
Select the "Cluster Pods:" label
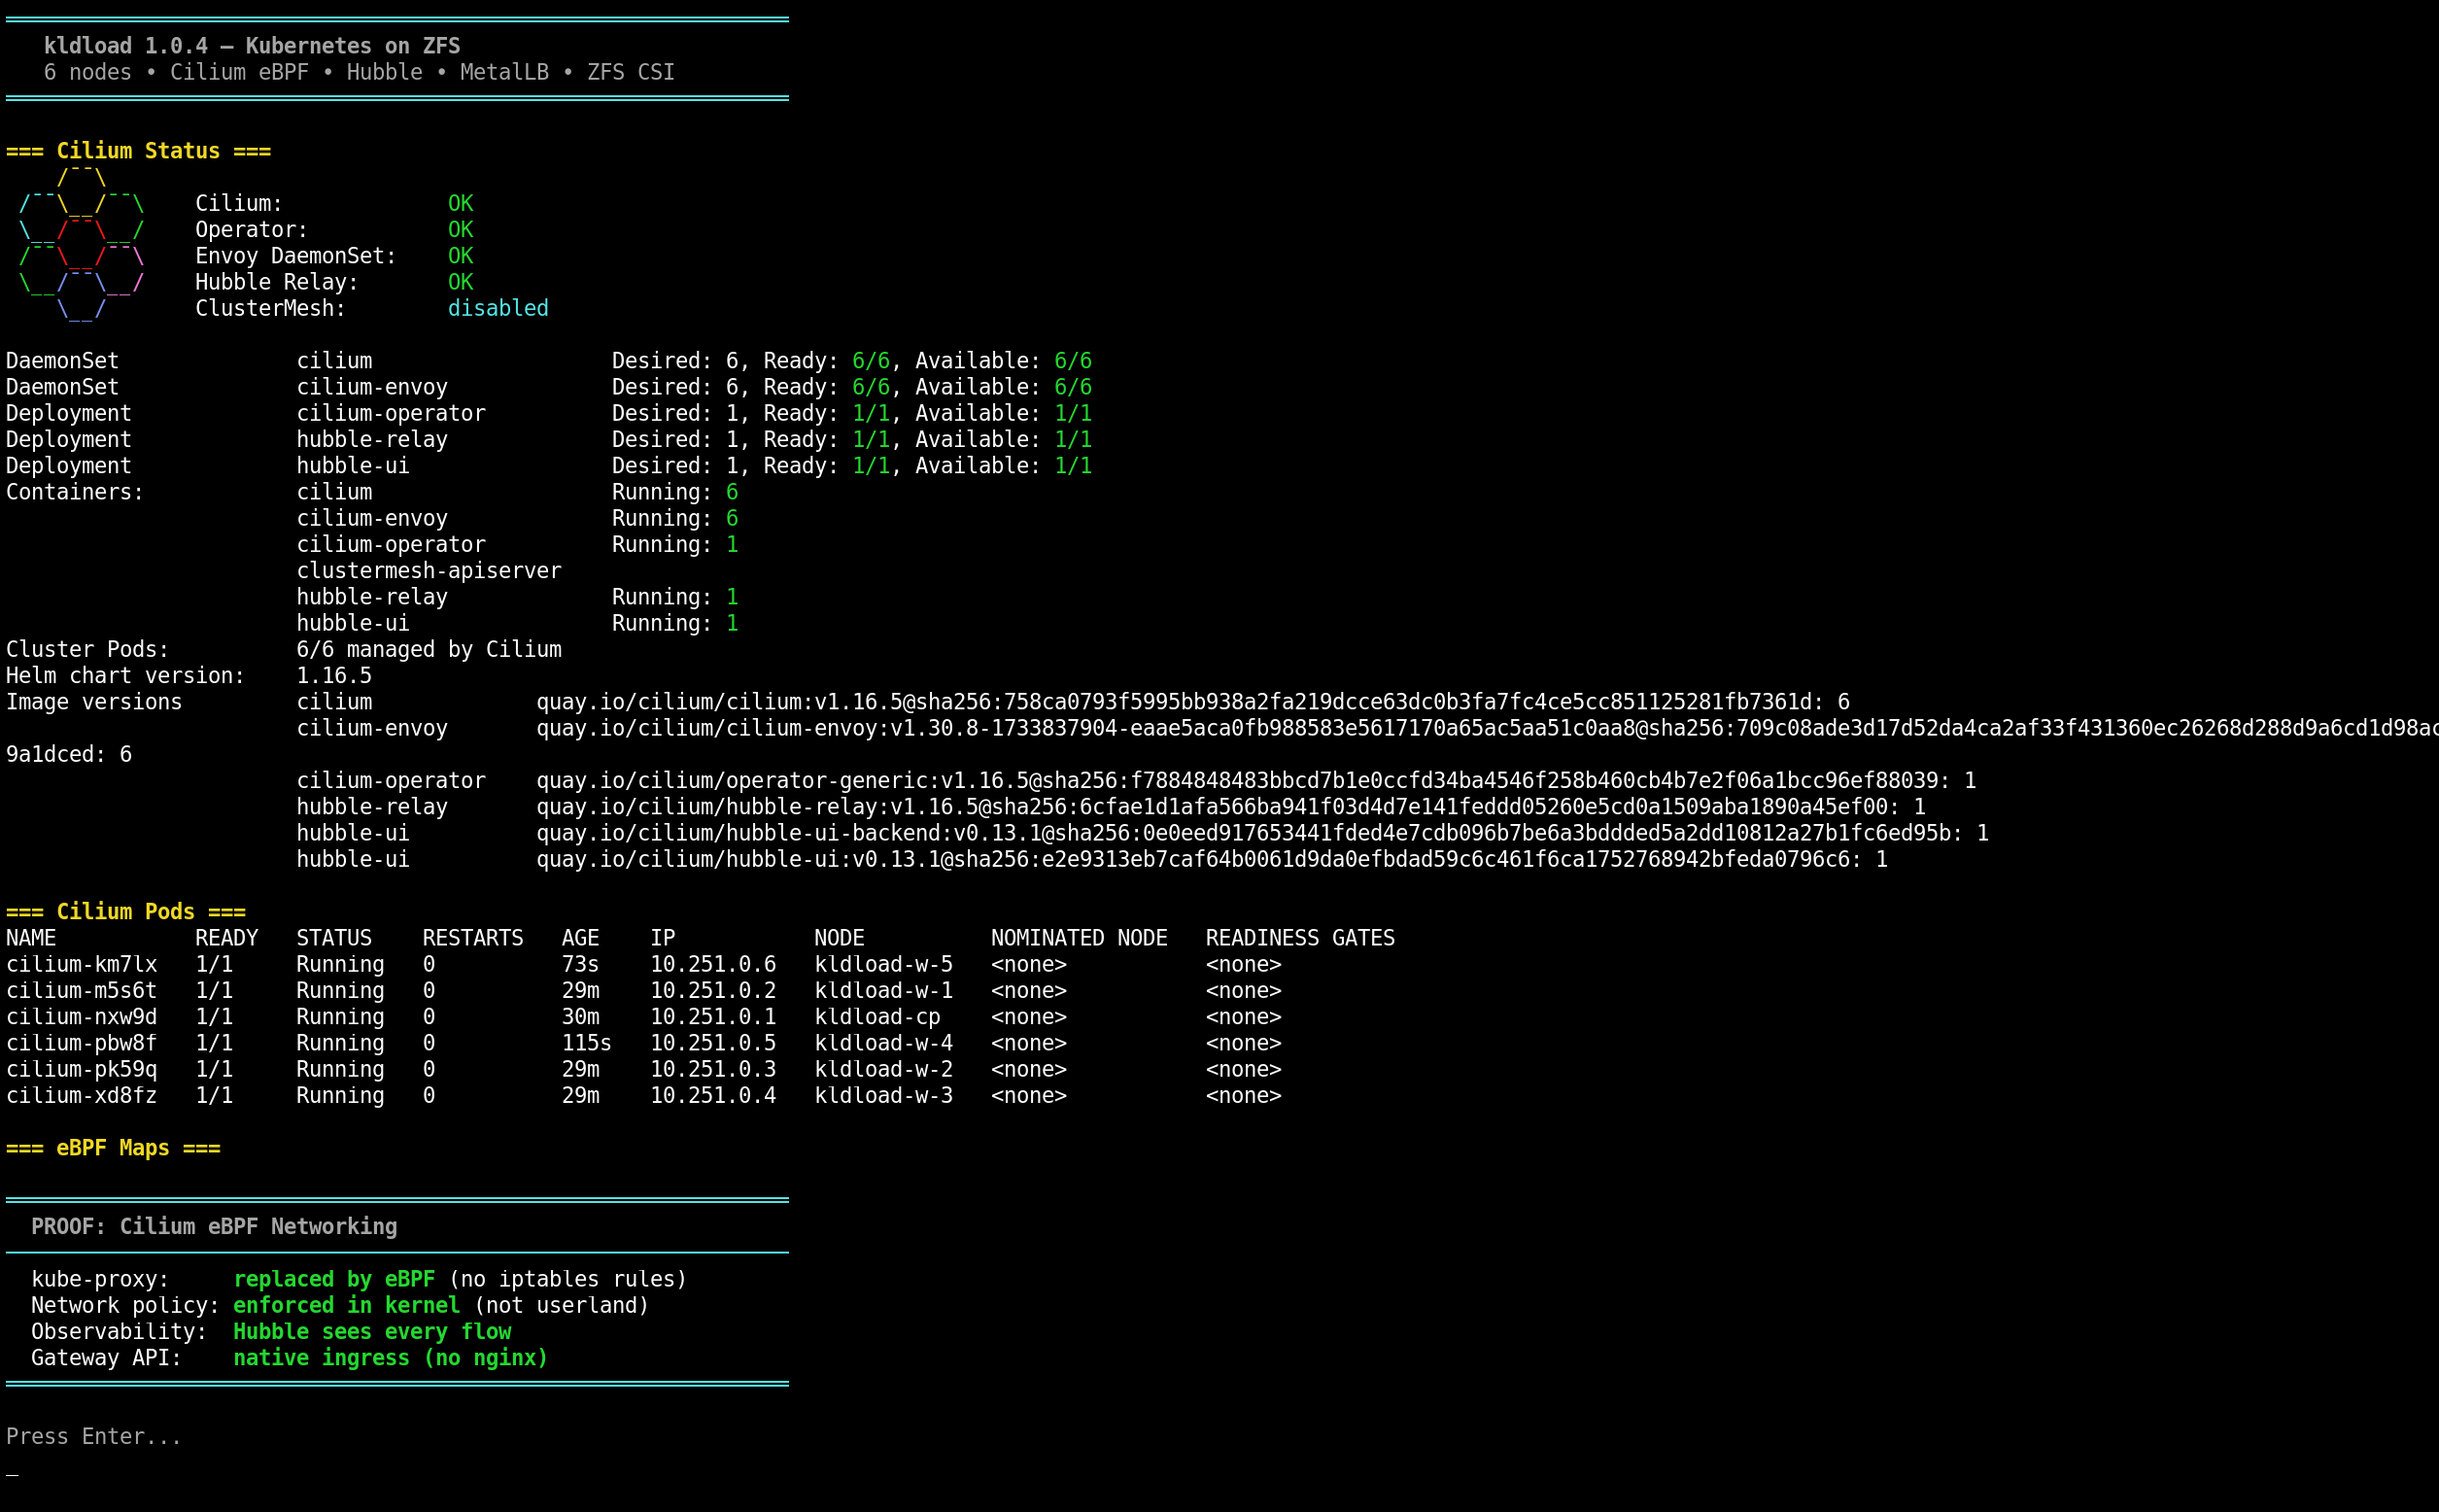coord(88,649)
